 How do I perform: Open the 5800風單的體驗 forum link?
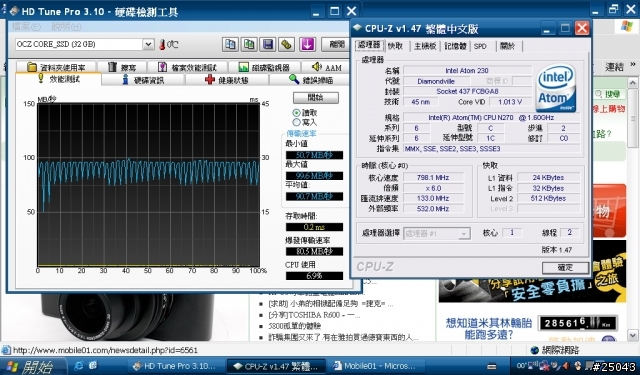pyautogui.click(x=295, y=326)
